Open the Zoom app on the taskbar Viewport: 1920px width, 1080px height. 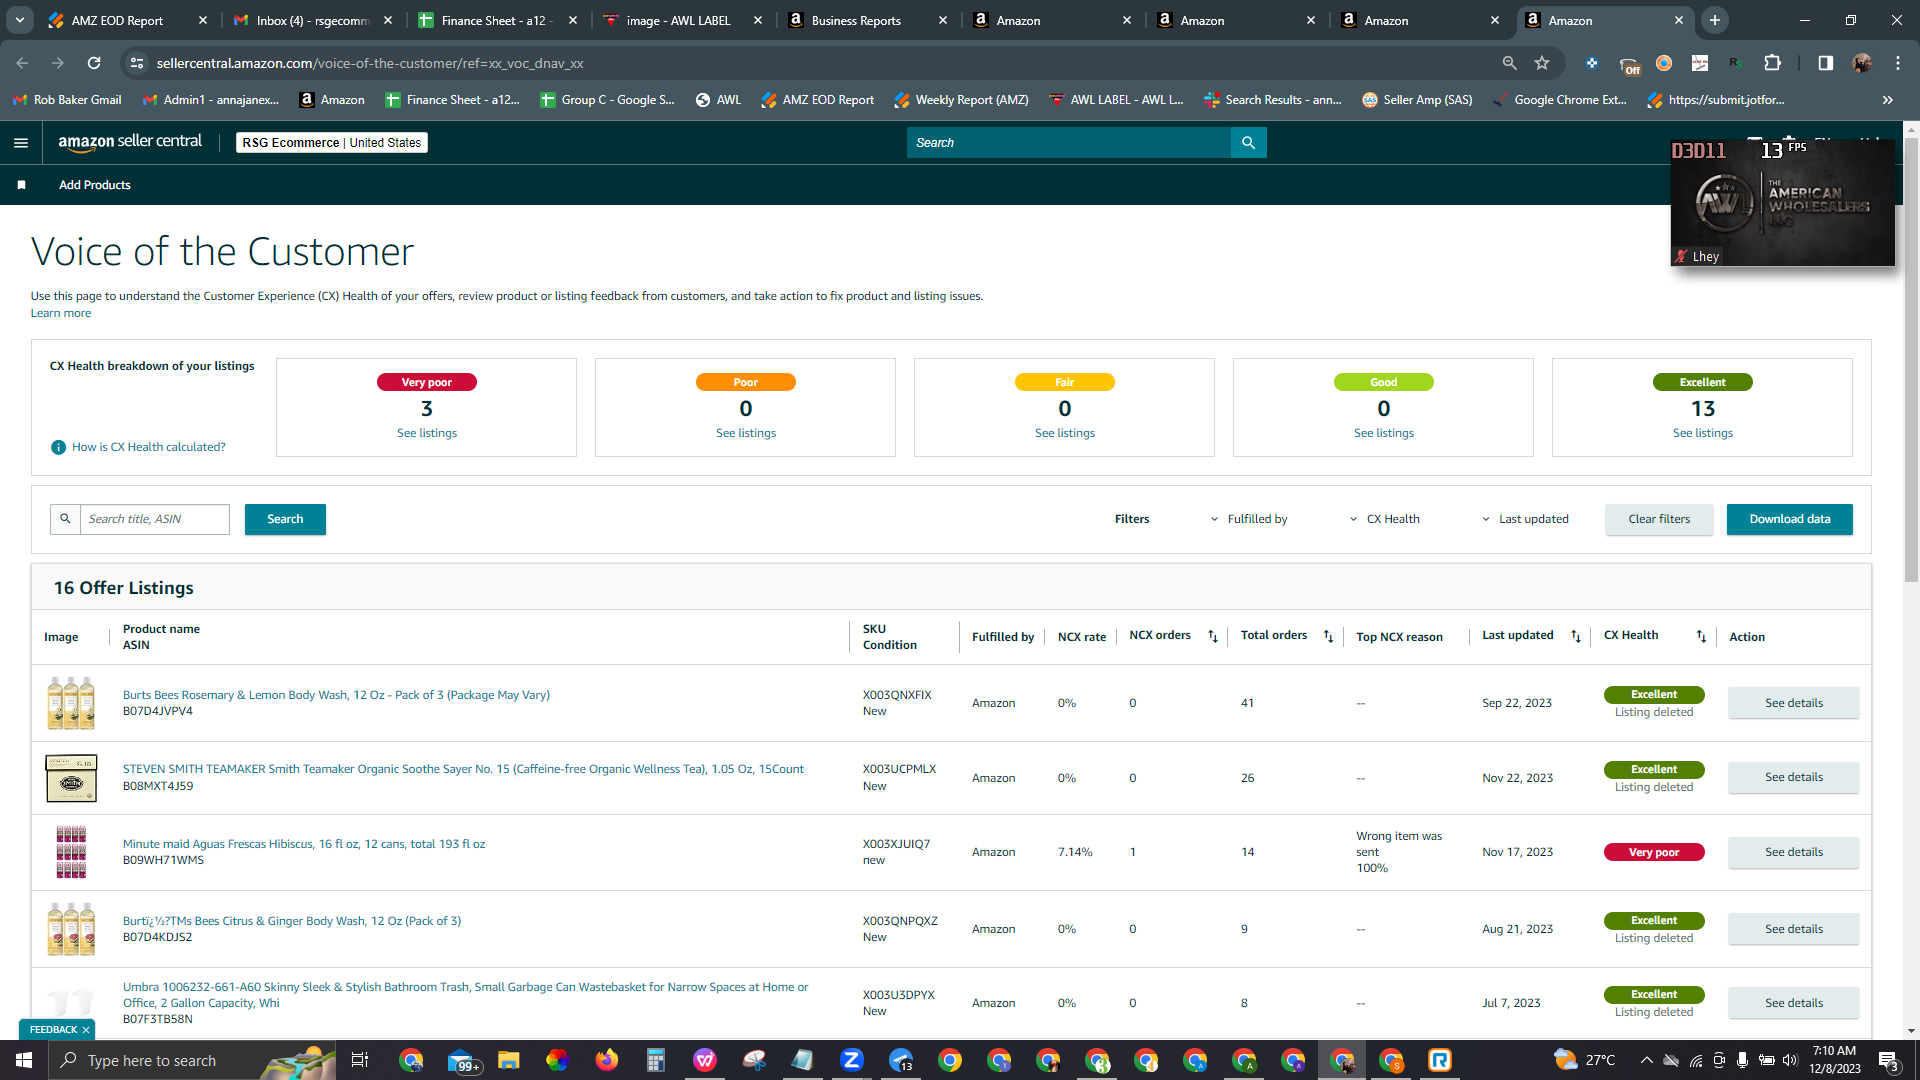point(852,1060)
